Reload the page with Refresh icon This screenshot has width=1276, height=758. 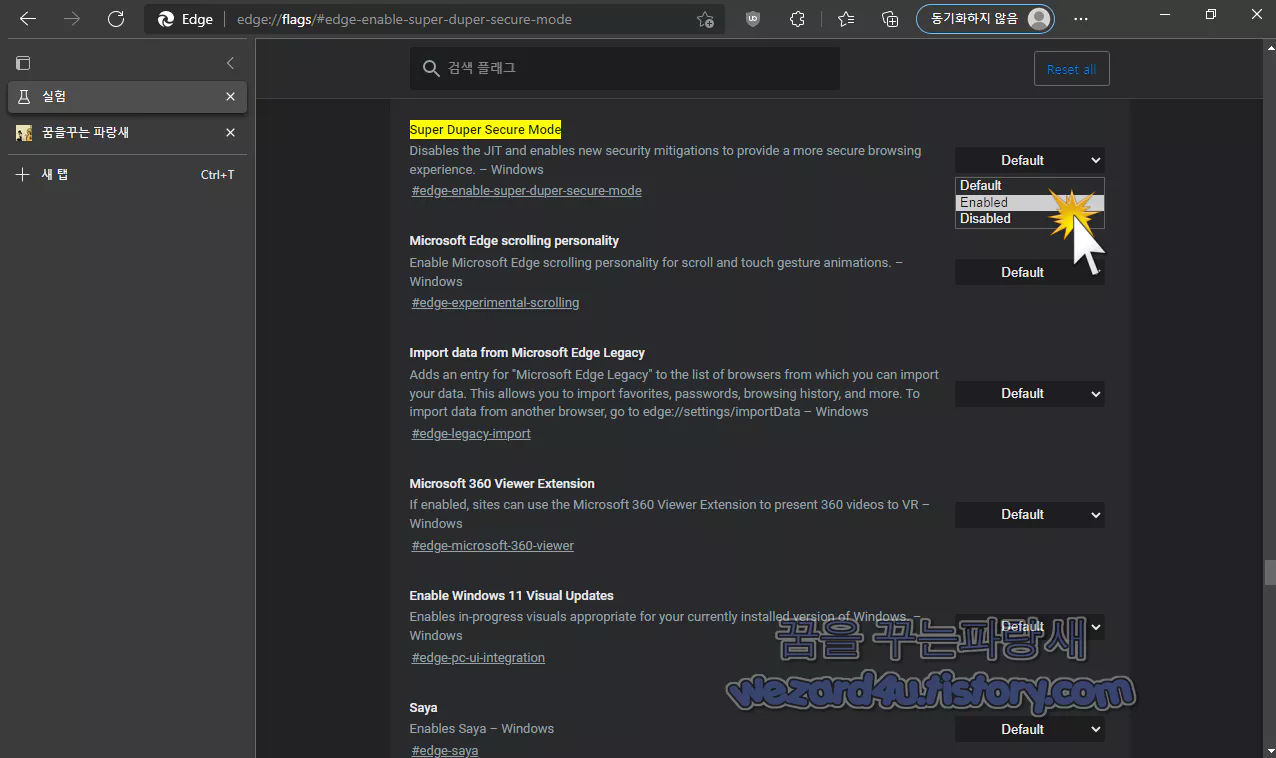[x=116, y=19]
